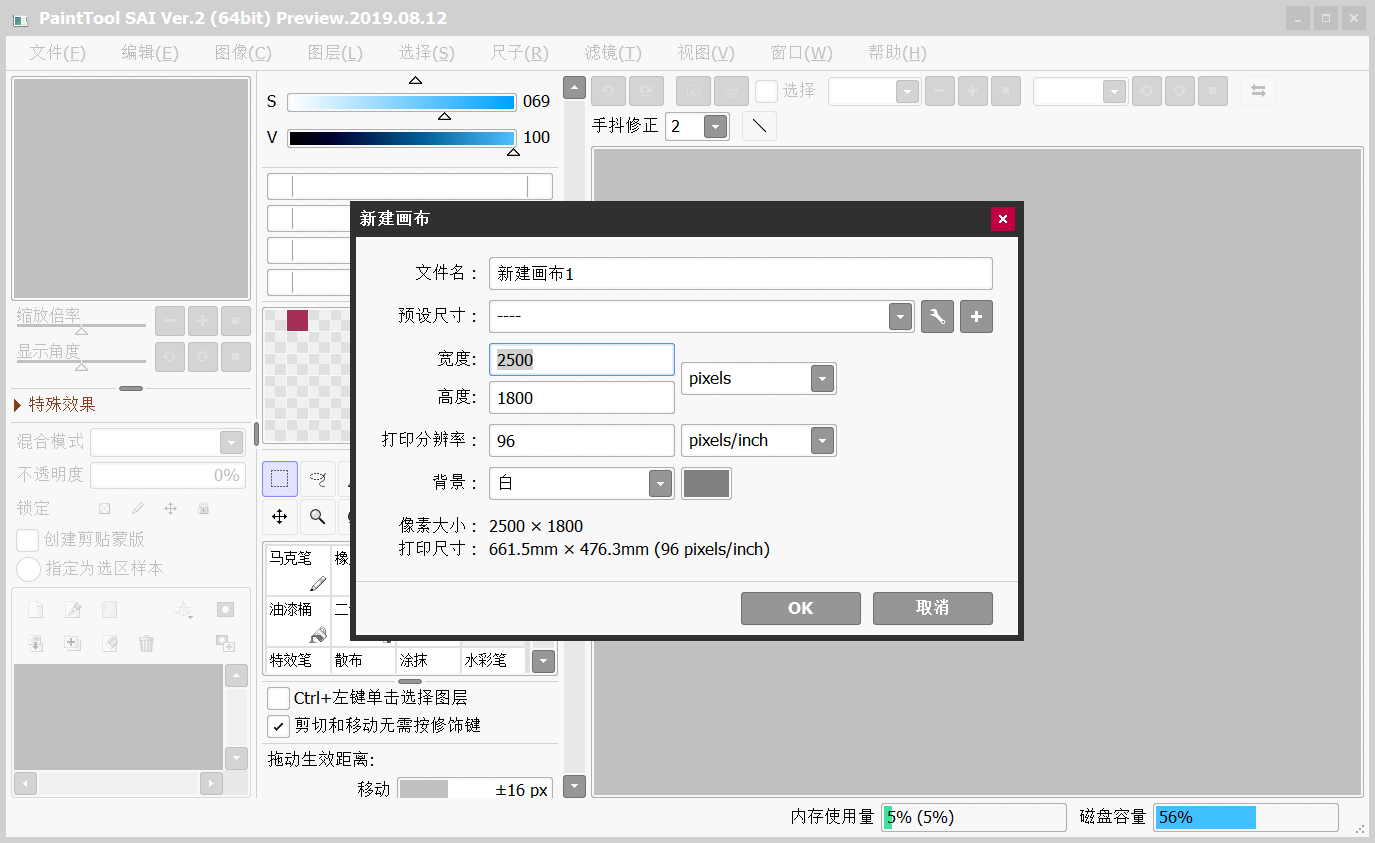Select the 特效笔 effect brush
Screen dimensions: 1375x843
tap(298, 660)
